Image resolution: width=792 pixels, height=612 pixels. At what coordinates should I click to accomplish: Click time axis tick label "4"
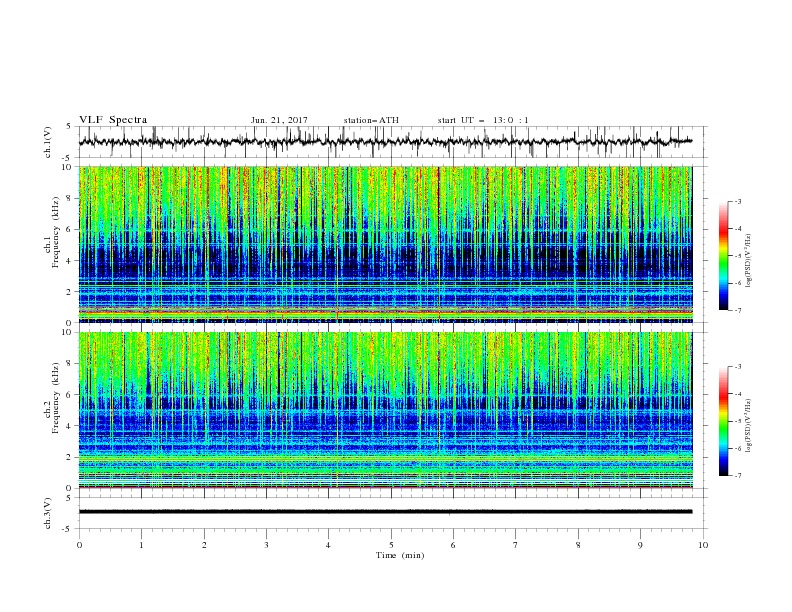point(328,545)
